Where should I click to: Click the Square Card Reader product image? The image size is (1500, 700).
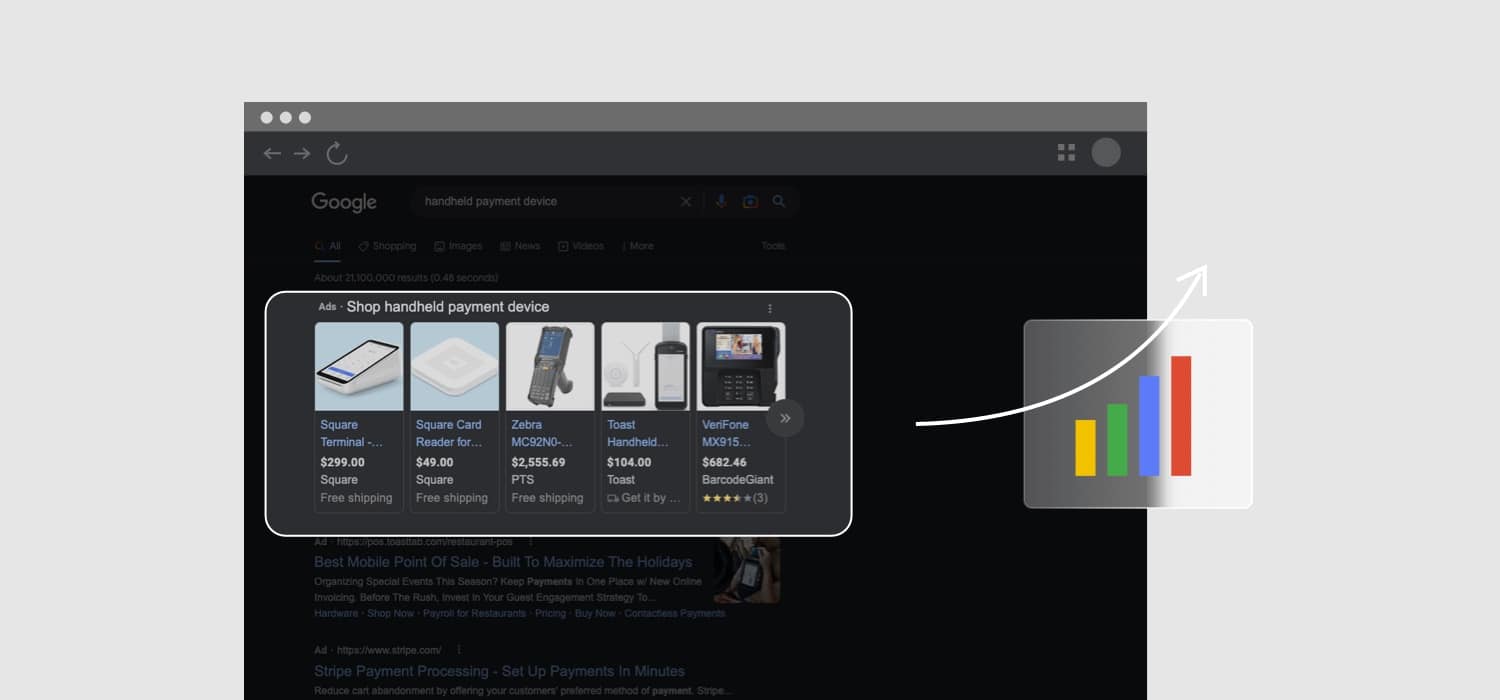[455, 366]
